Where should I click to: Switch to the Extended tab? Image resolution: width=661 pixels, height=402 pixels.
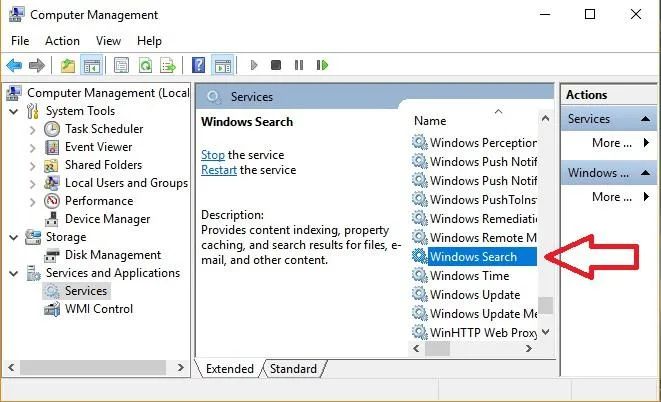[x=230, y=369]
